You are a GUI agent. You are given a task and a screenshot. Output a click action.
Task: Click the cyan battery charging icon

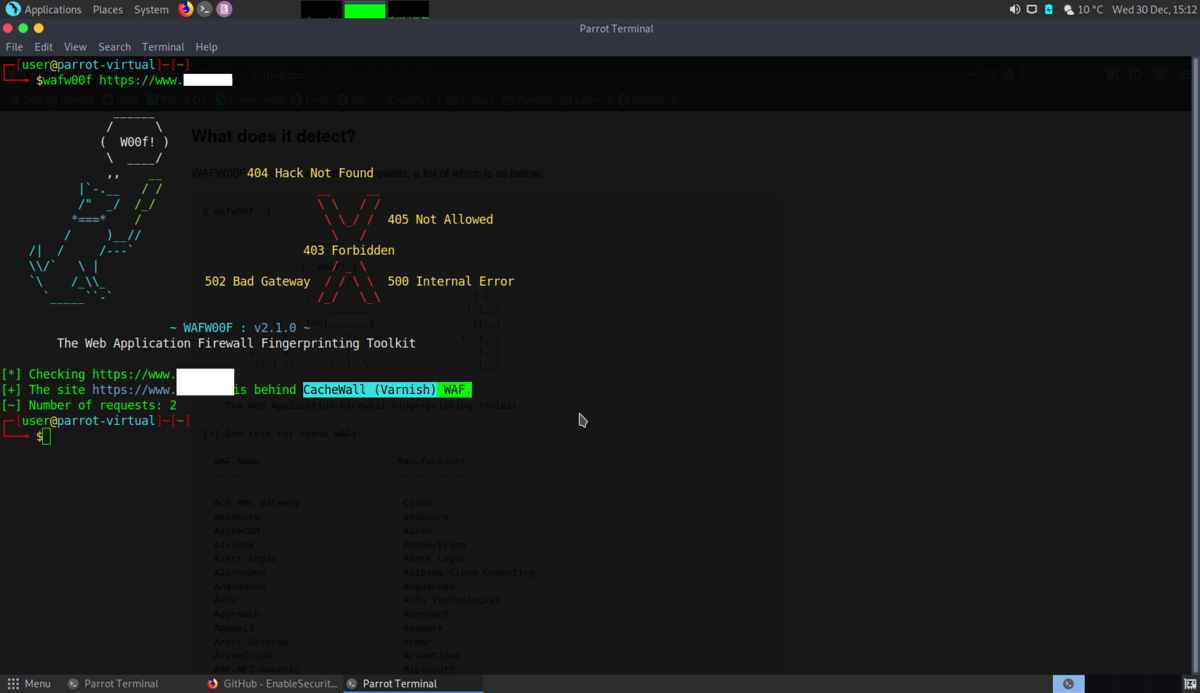[1048, 9]
